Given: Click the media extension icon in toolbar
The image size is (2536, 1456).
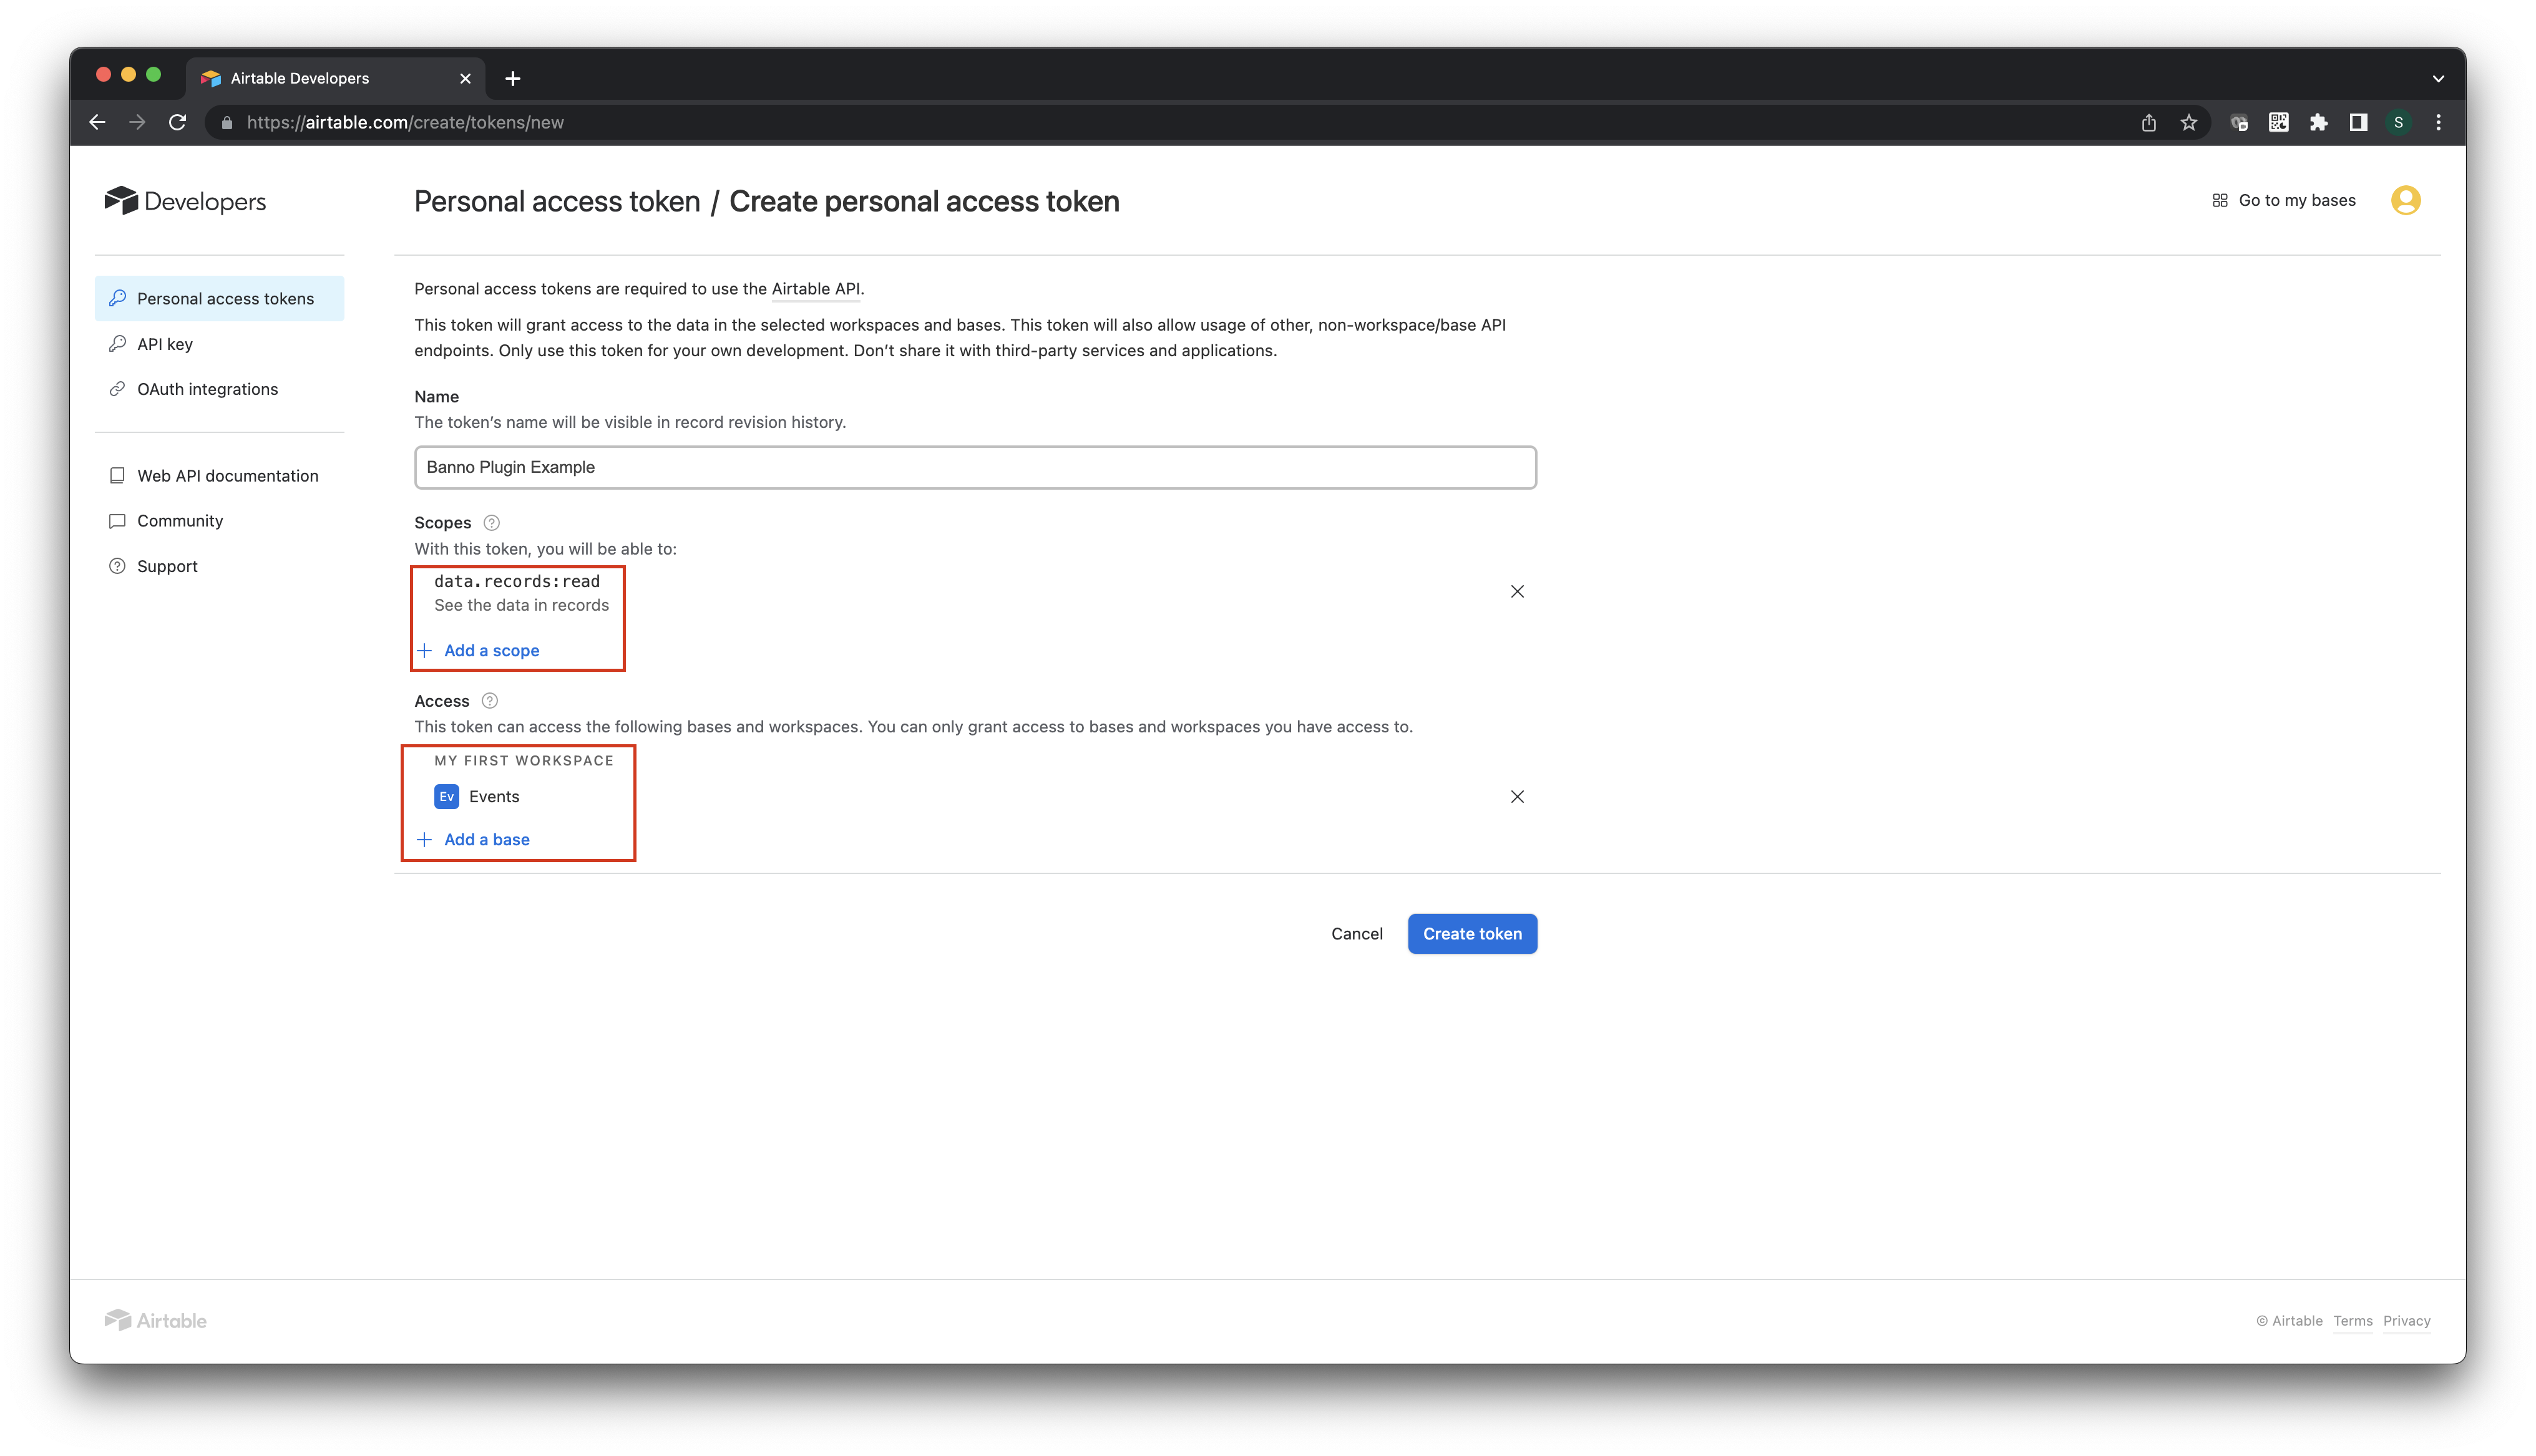Looking at the screenshot, I should tap(2239, 122).
